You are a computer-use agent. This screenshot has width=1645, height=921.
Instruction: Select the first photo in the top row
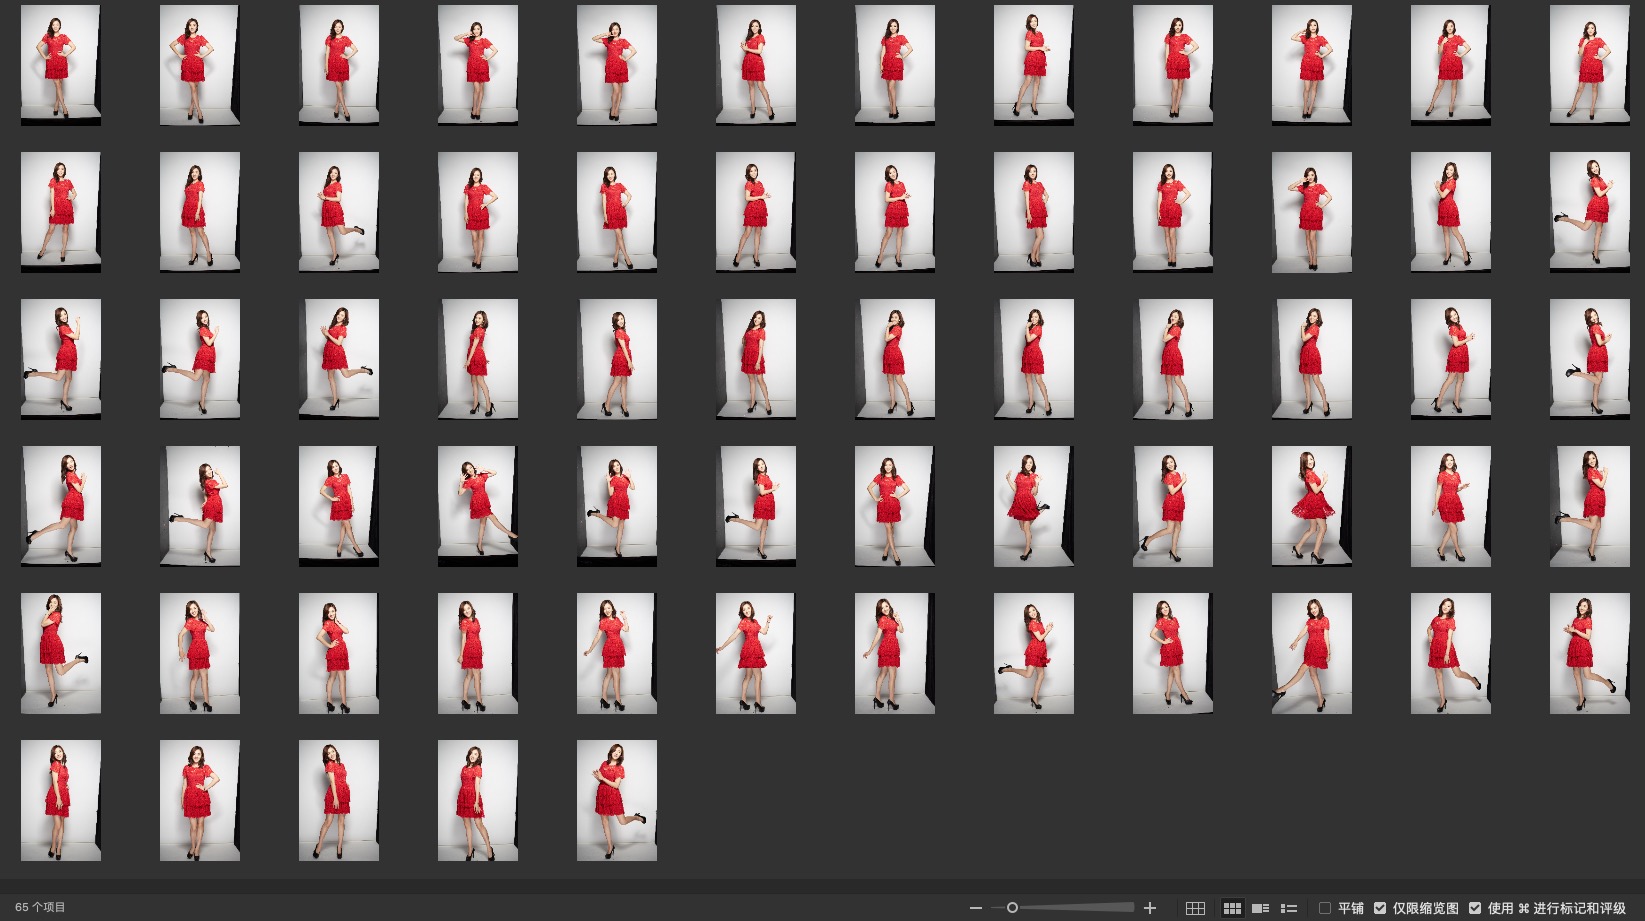tap(61, 65)
